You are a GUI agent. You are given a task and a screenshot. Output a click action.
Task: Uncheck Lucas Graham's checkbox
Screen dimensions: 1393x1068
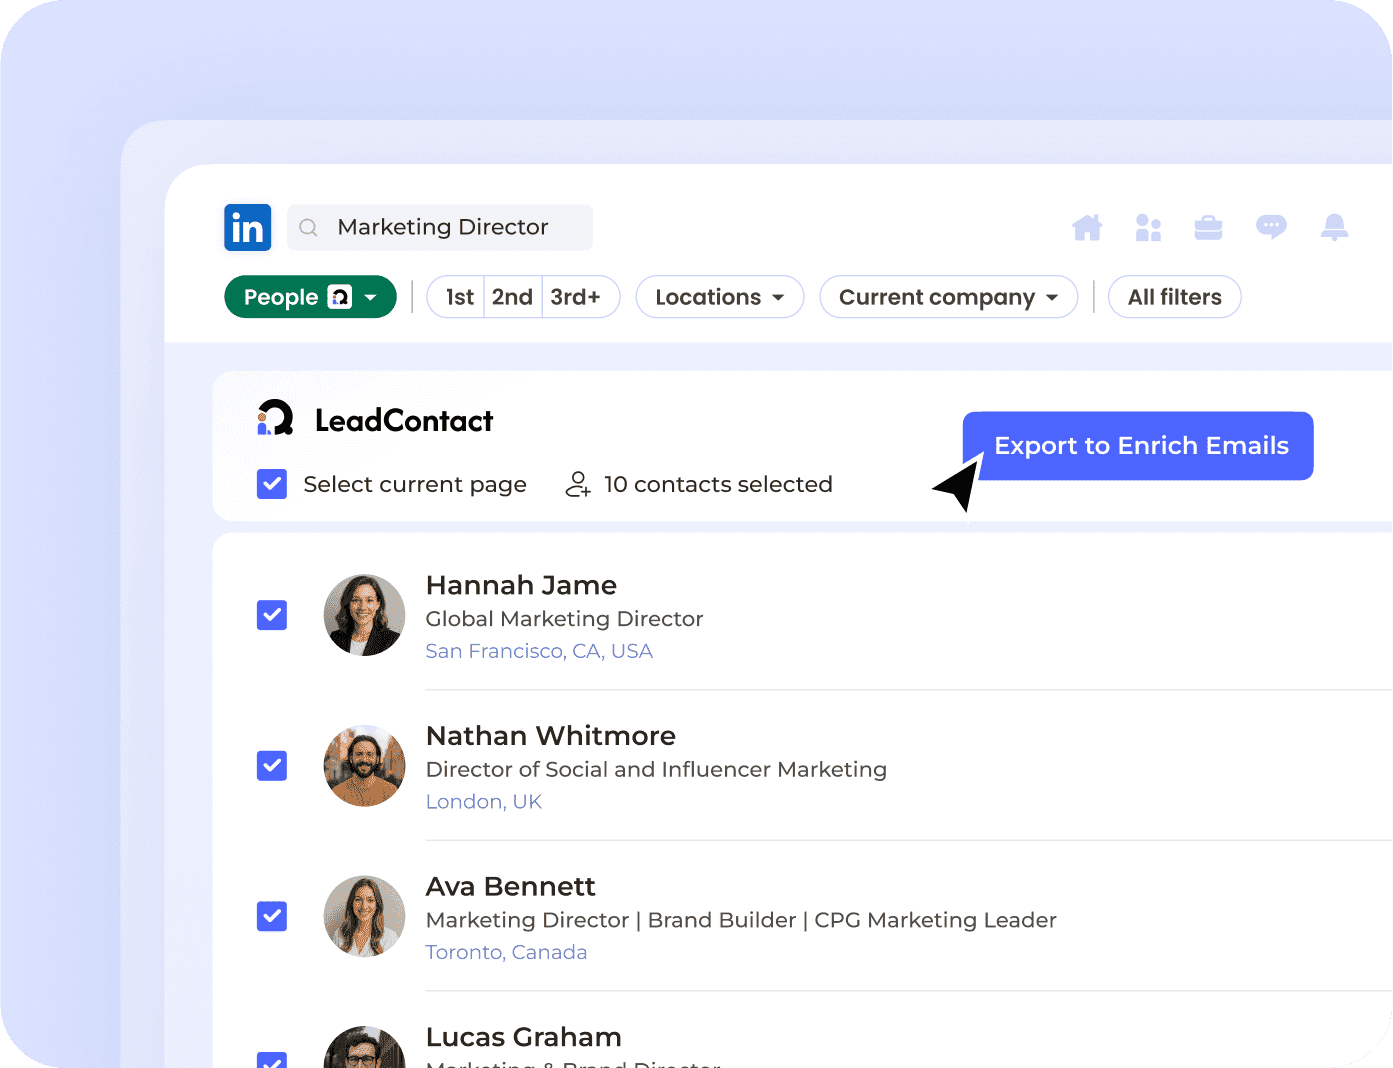(x=272, y=1060)
